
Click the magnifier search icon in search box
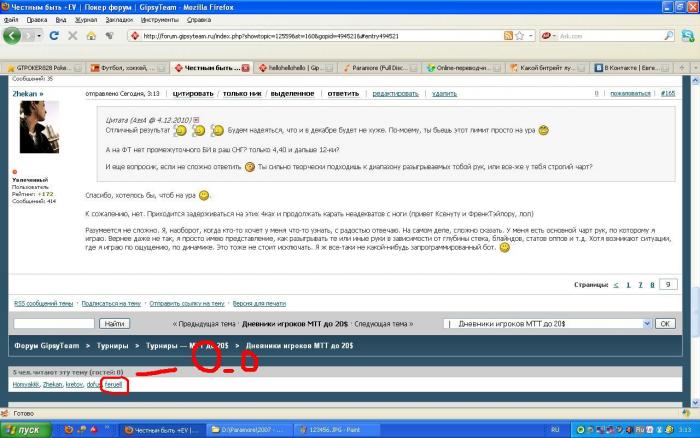[668, 36]
